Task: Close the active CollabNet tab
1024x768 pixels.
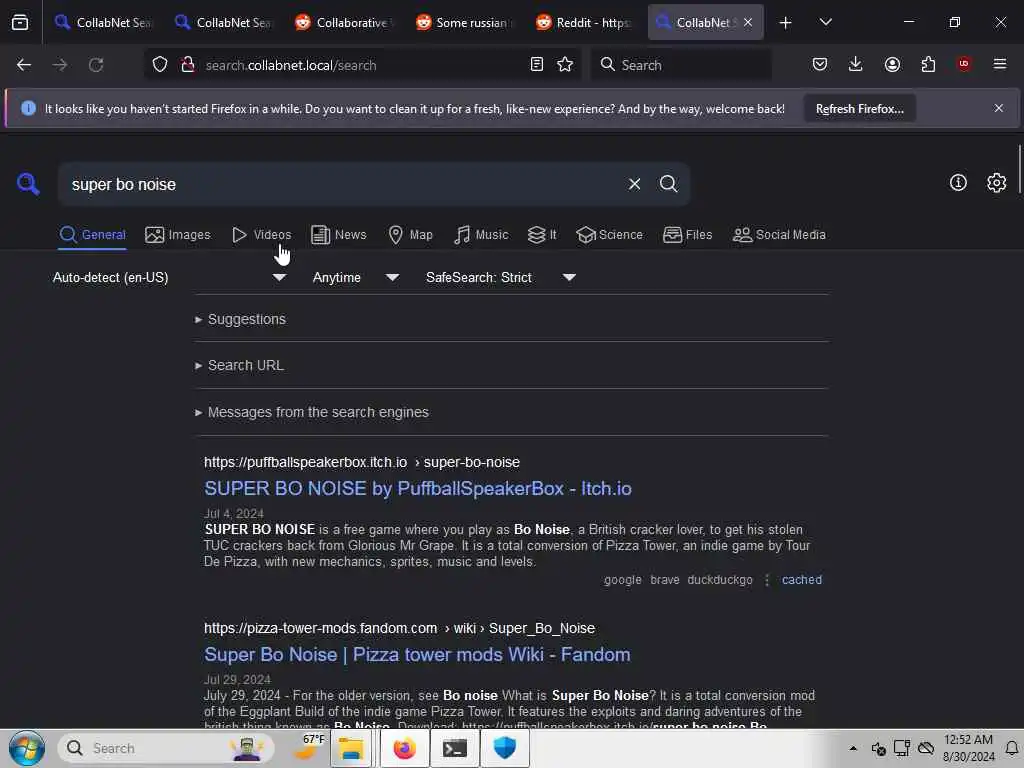Action: pyautogui.click(x=748, y=22)
